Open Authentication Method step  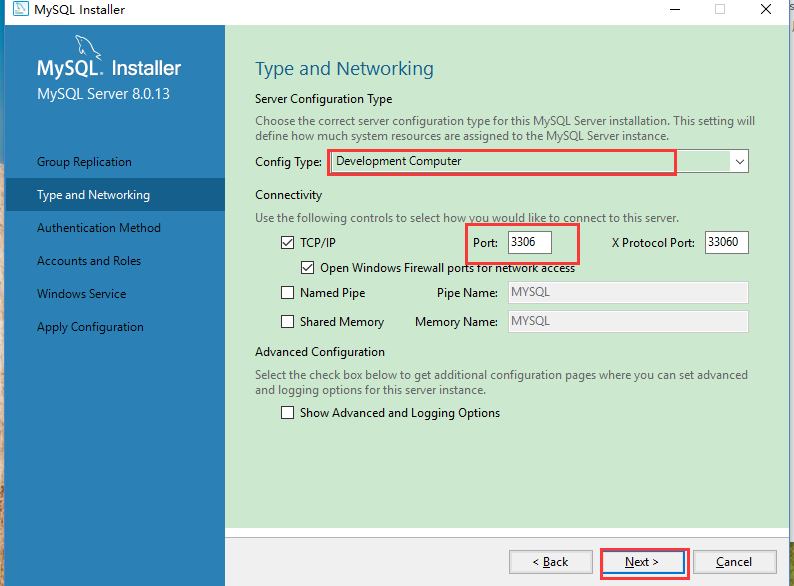pos(99,228)
